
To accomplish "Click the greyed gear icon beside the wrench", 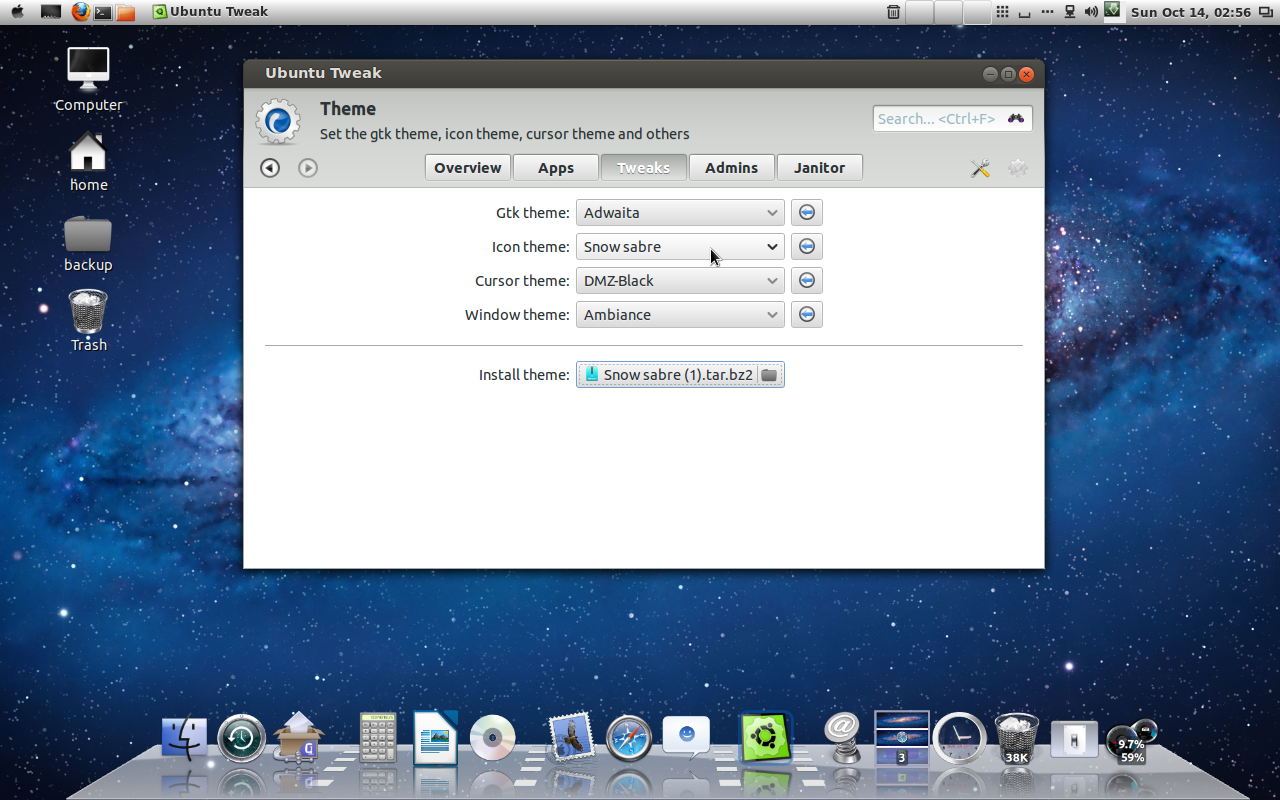I will [x=1017, y=168].
